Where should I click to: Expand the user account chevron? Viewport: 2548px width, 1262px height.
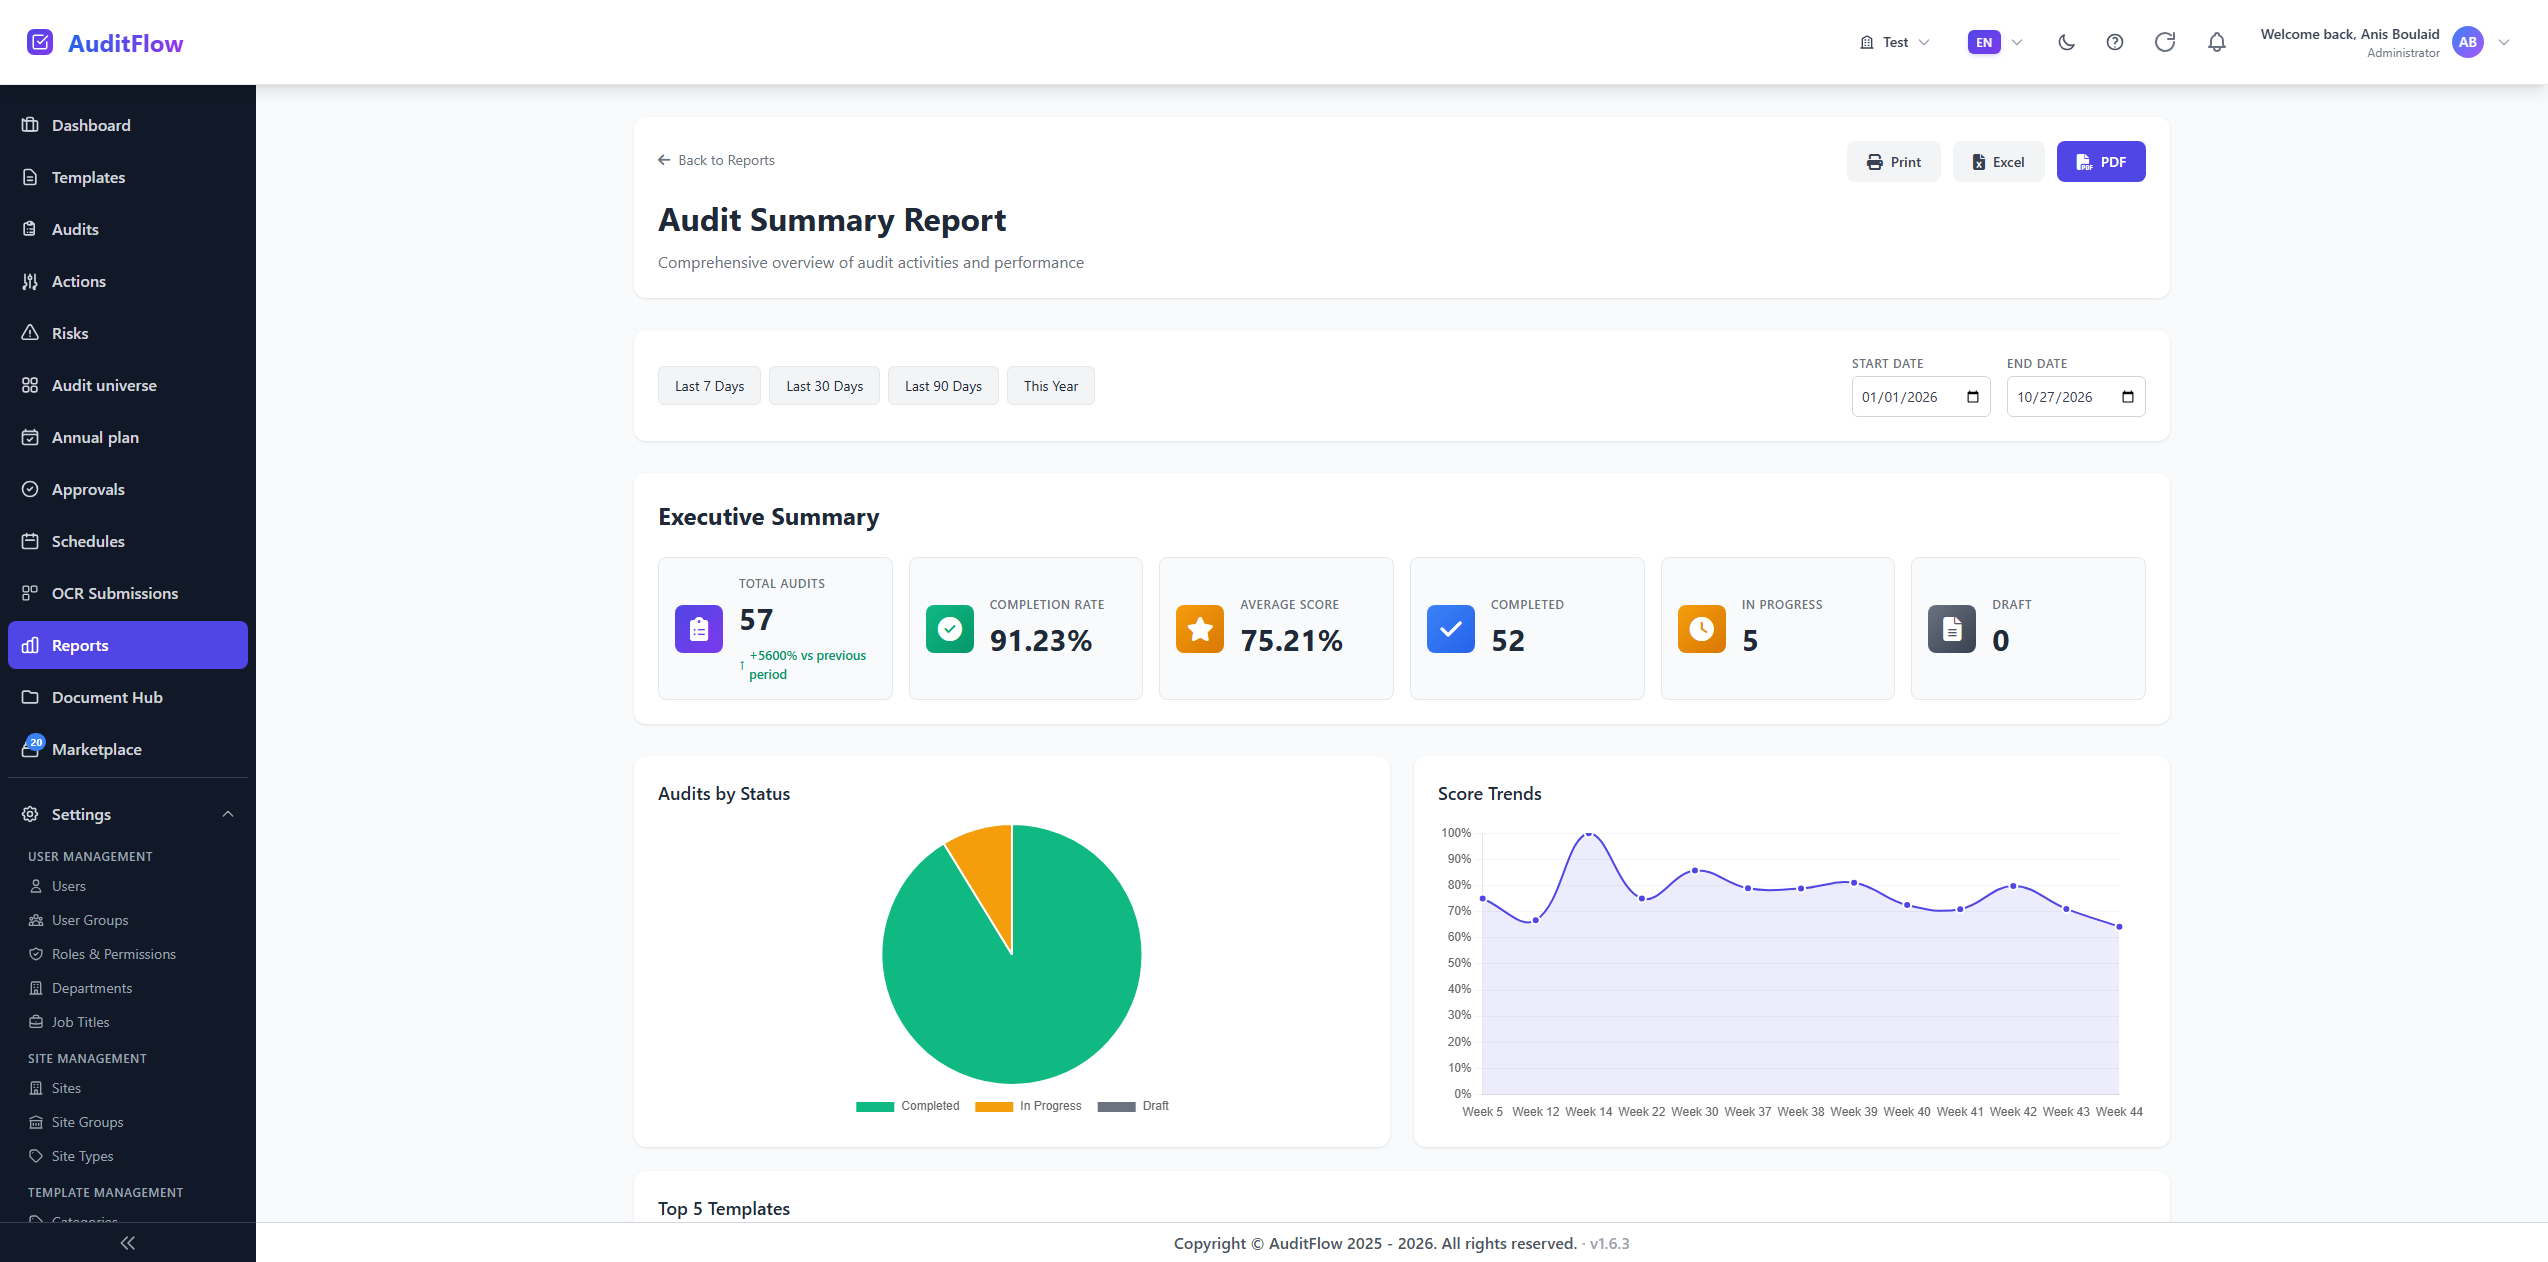2504,42
